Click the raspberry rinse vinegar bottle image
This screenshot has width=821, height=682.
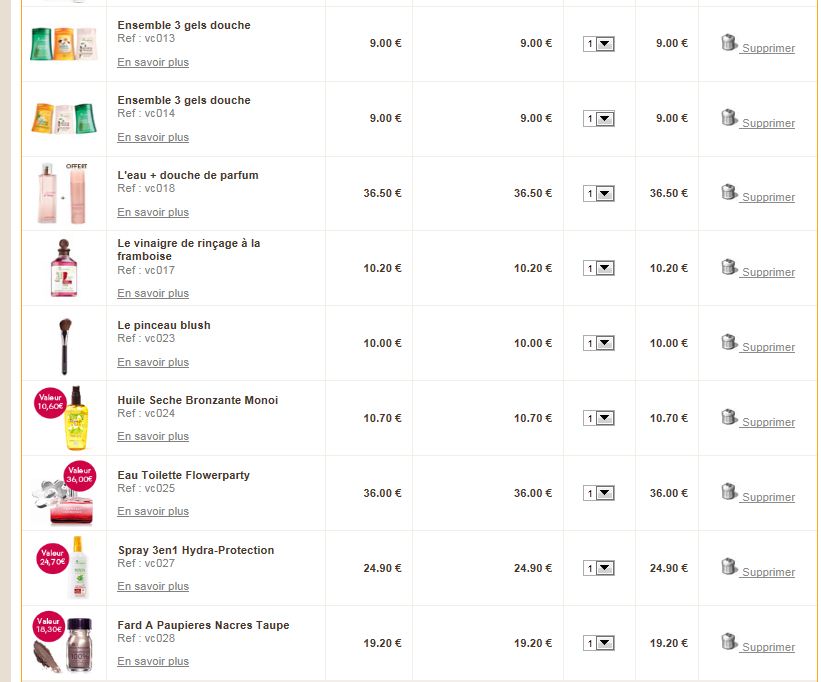(64, 268)
